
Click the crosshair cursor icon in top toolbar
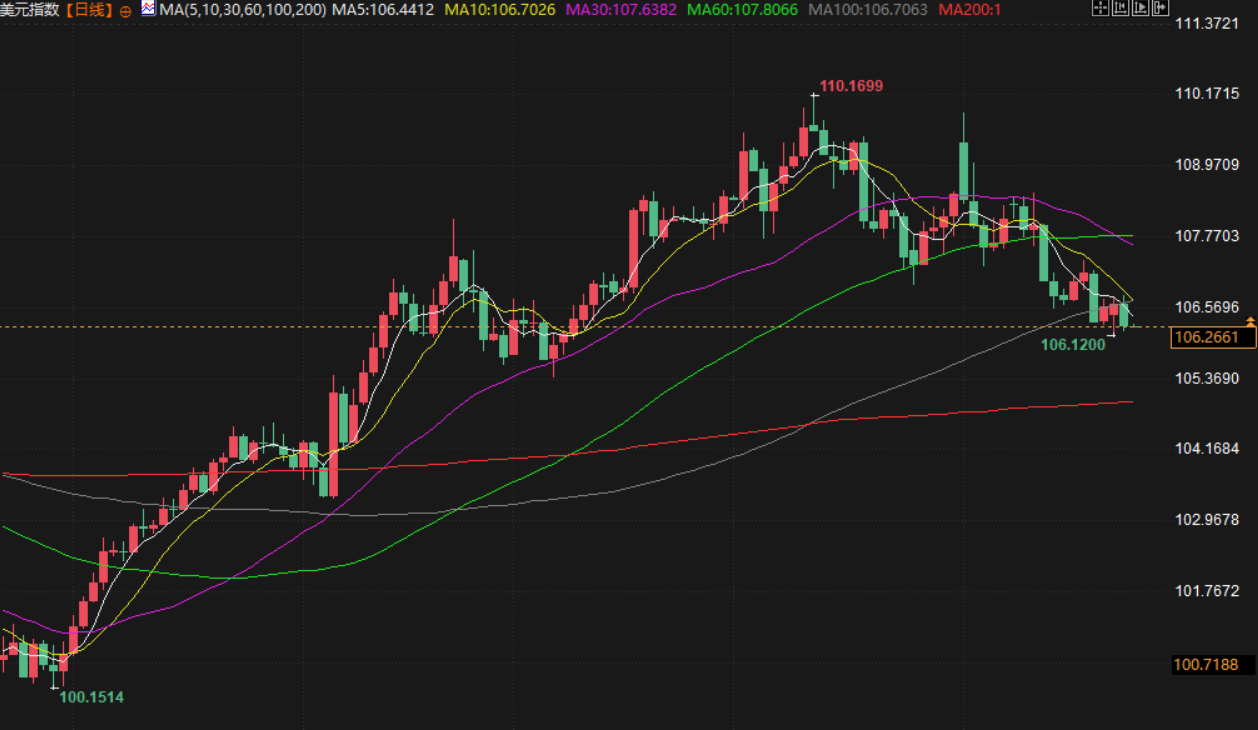pyautogui.click(x=1099, y=8)
